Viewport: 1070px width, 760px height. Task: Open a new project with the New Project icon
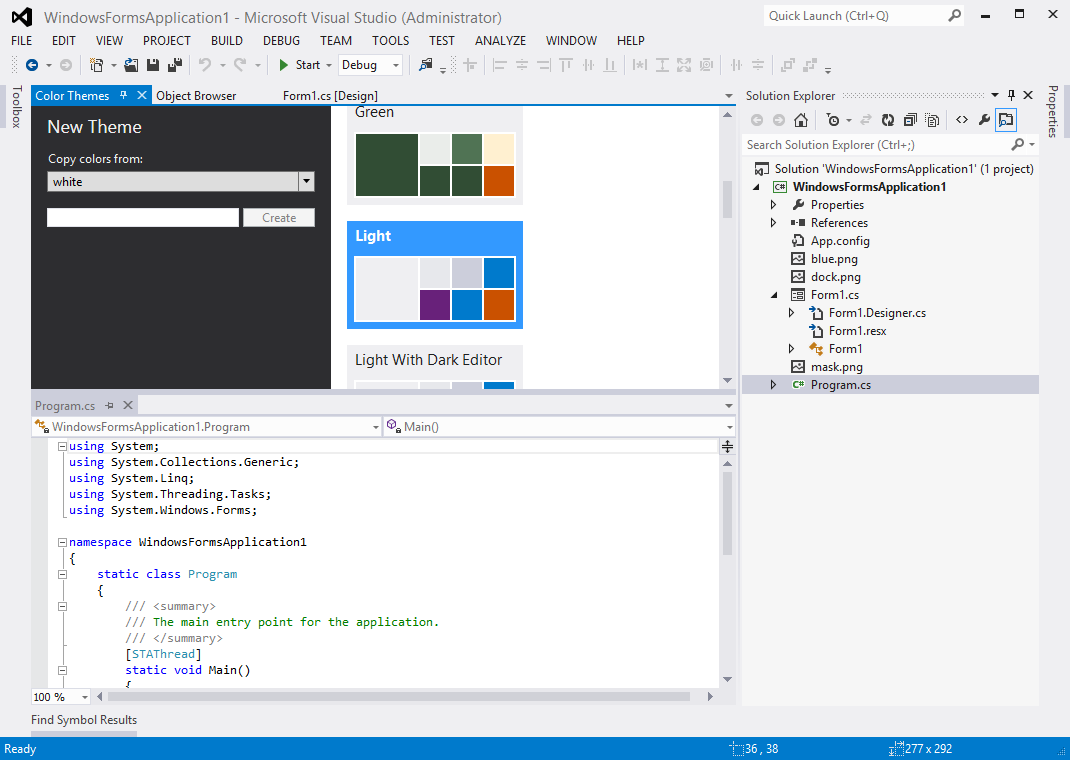(x=98, y=64)
